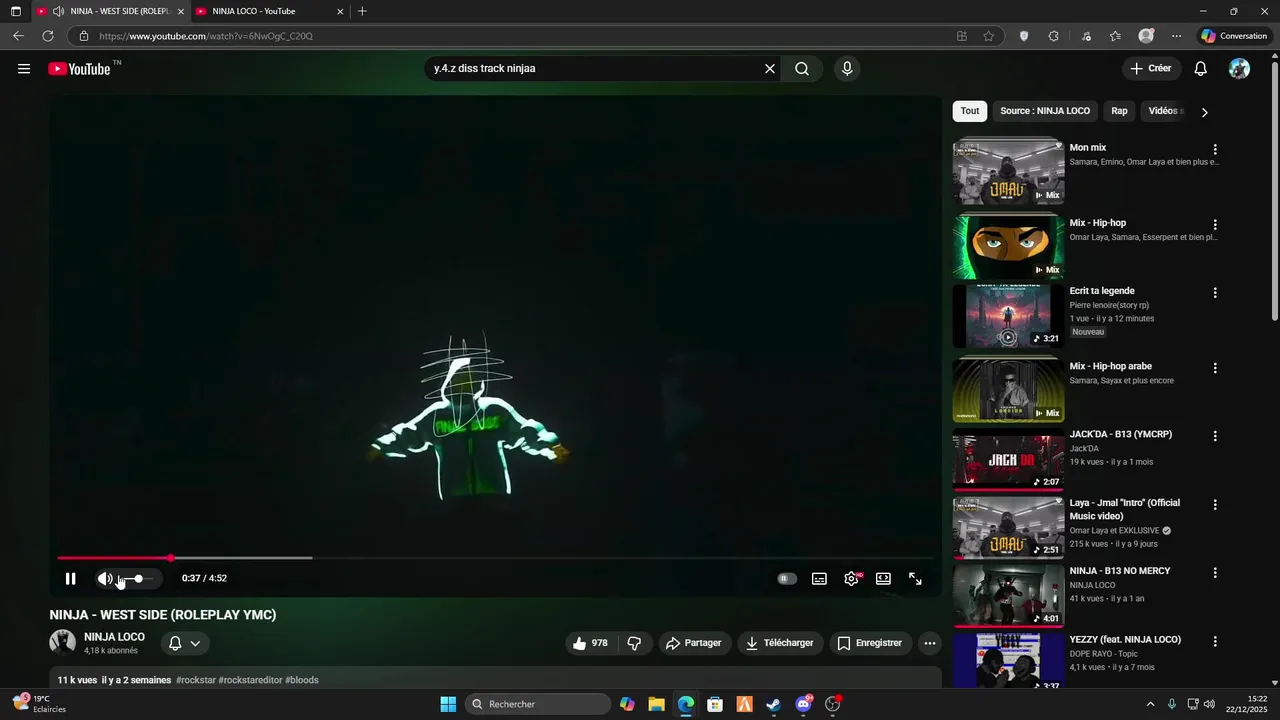The image size is (1280, 720).
Task: Select Source : NINJA LOCO chip
Action: pyautogui.click(x=1045, y=111)
